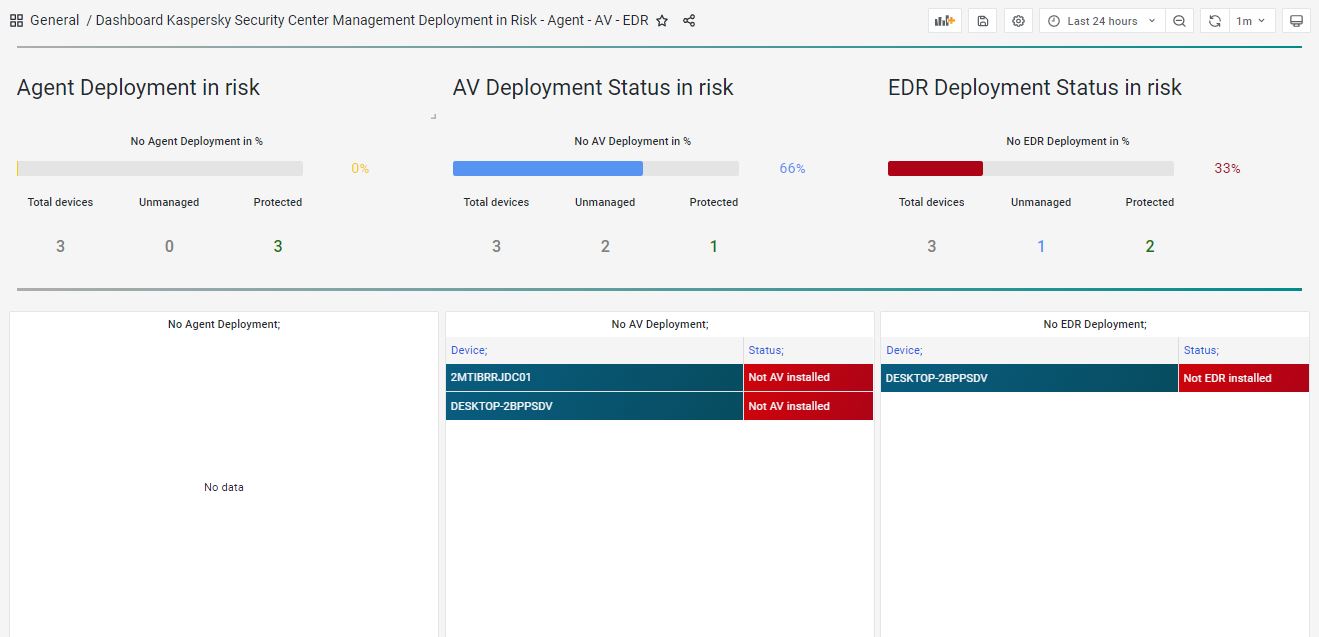Click the EDR Deployment Status in risk heading
Viewport: 1319px width, 637px height.
[x=1035, y=88]
